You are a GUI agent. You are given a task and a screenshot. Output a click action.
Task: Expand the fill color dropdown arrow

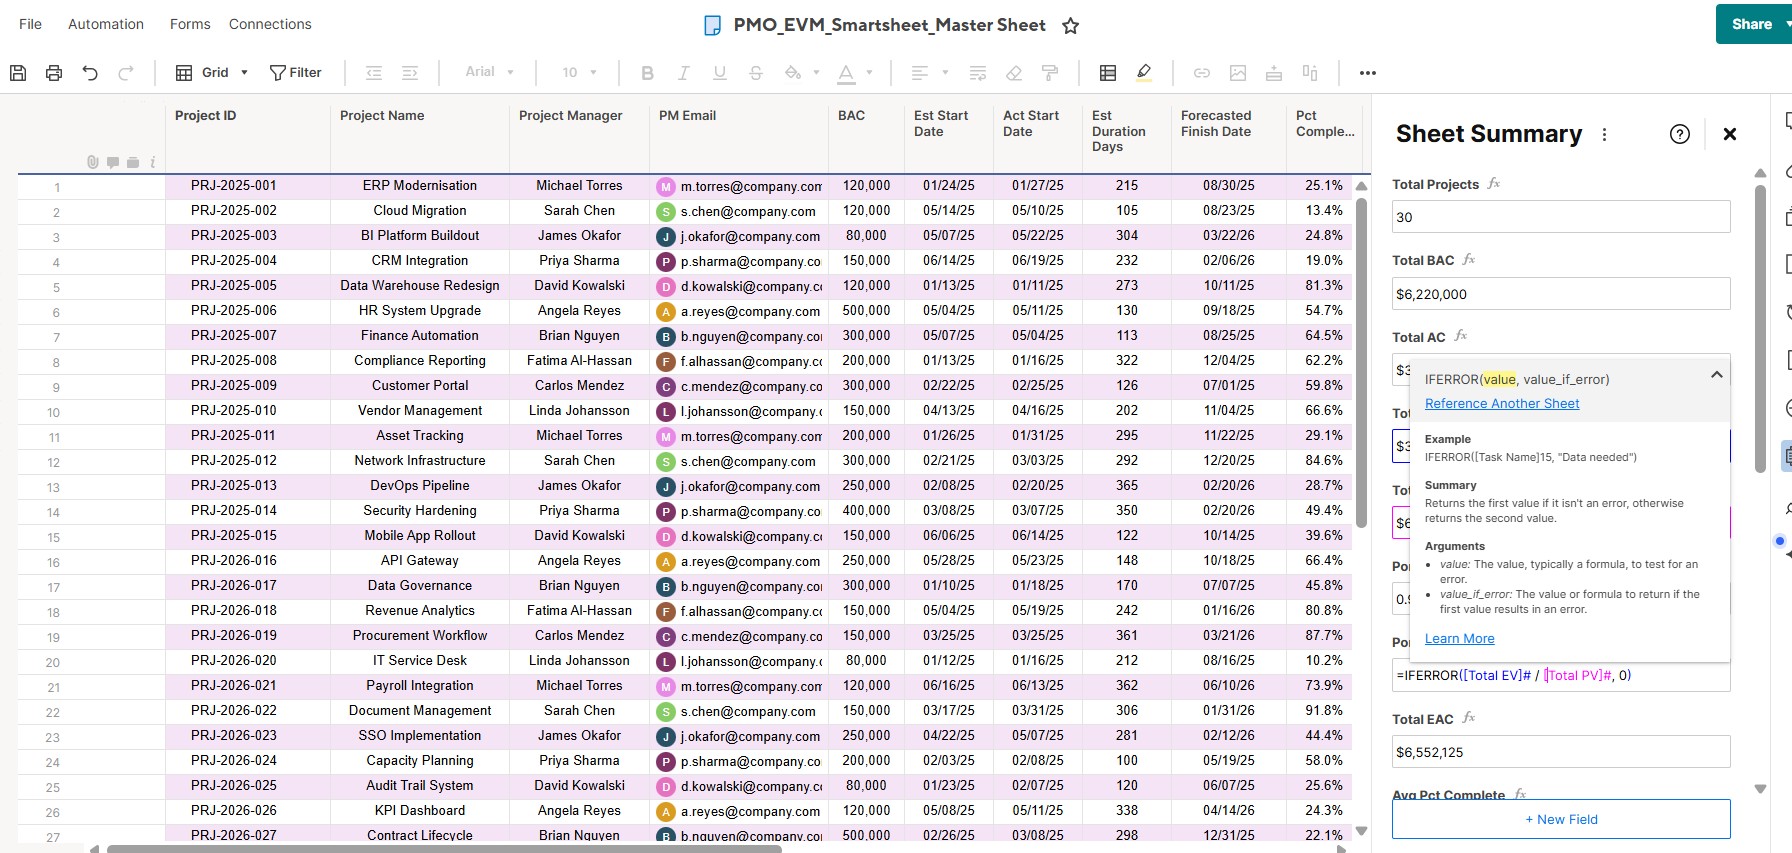pos(816,72)
